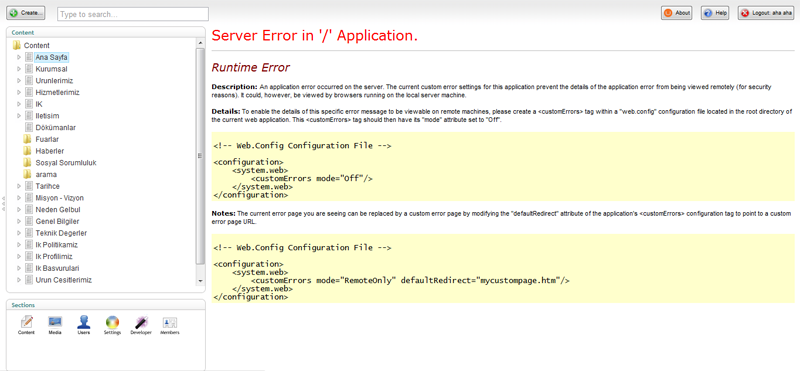
Task: Open the arama folder
Action: tap(46, 175)
